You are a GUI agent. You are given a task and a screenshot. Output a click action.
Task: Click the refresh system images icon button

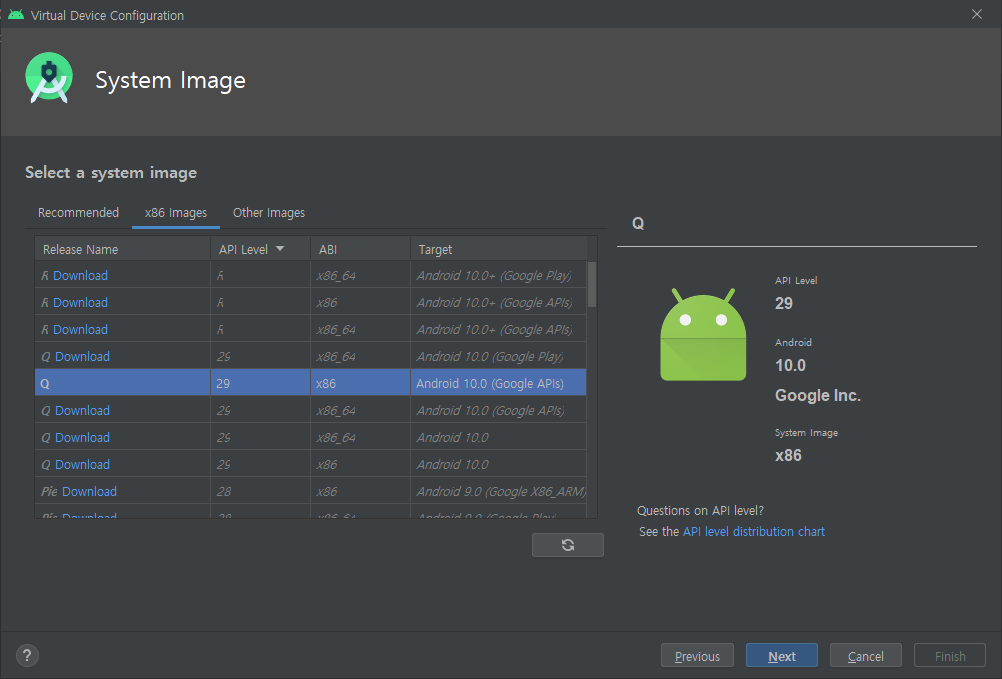(x=567, y=545)
